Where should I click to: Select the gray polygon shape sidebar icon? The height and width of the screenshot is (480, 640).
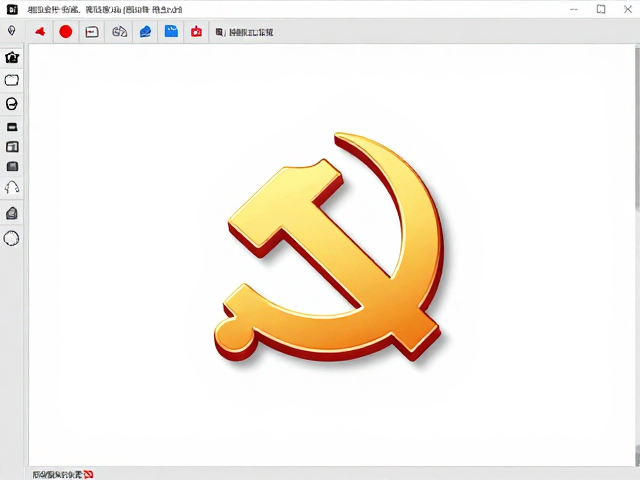(12, 213)
